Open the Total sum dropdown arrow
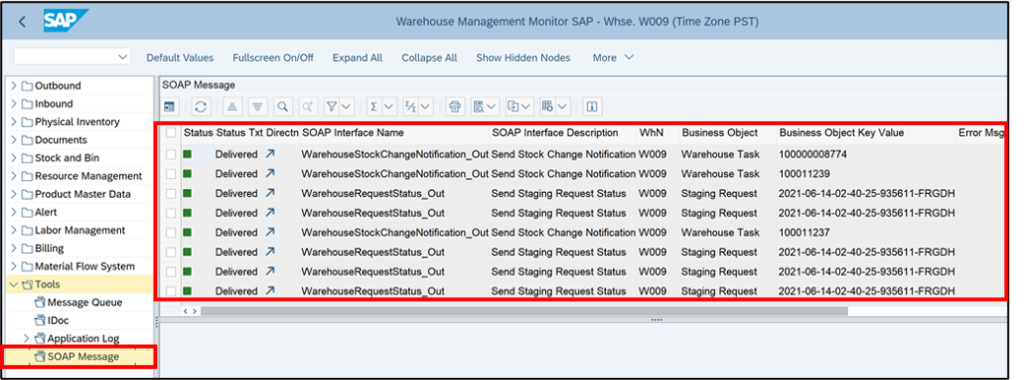This screenshot has width=1024, height=380. [389, 106]
